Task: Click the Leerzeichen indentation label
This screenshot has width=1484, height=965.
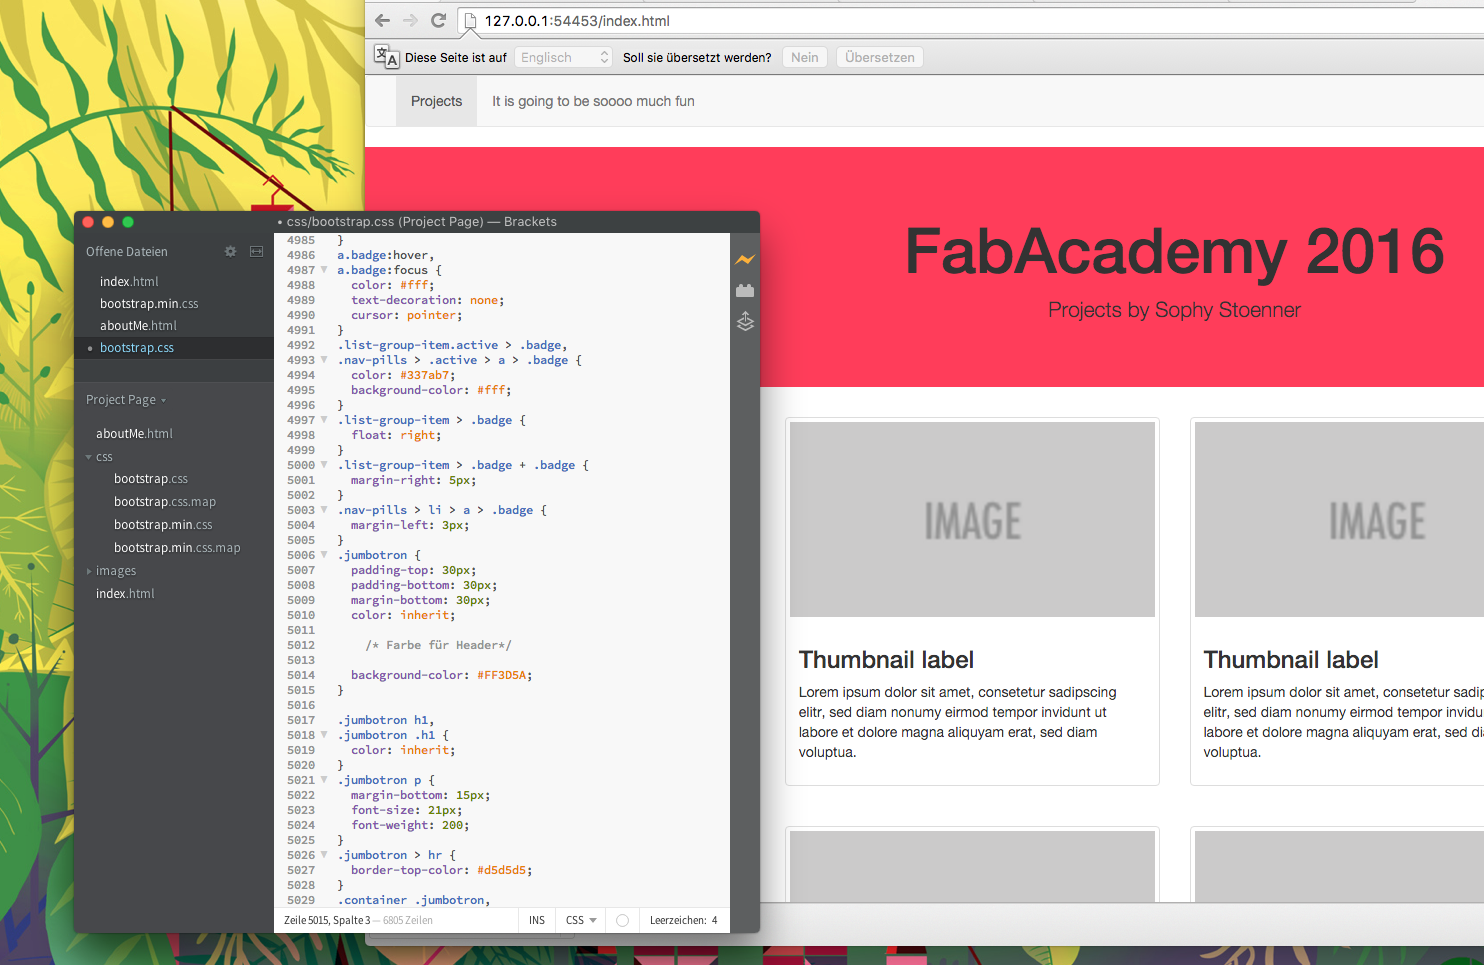Action: pos(678,920)
